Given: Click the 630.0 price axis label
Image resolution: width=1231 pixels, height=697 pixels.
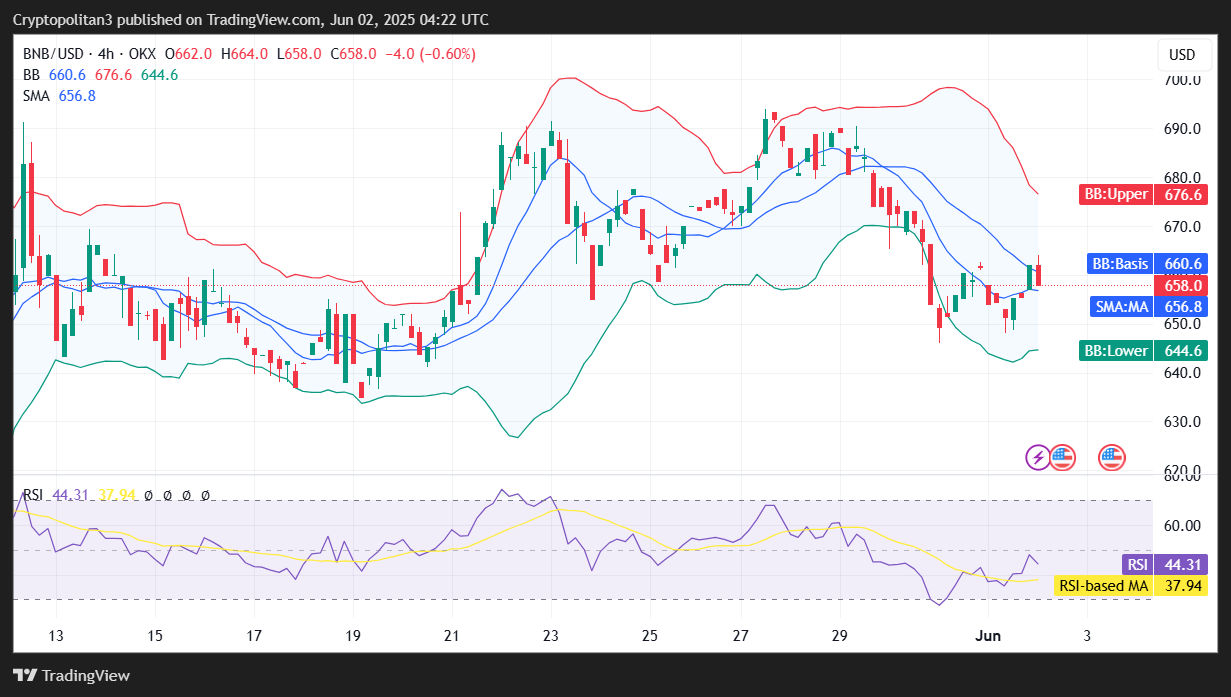Looking at the screenshot, I should [x=1182, y=422].
